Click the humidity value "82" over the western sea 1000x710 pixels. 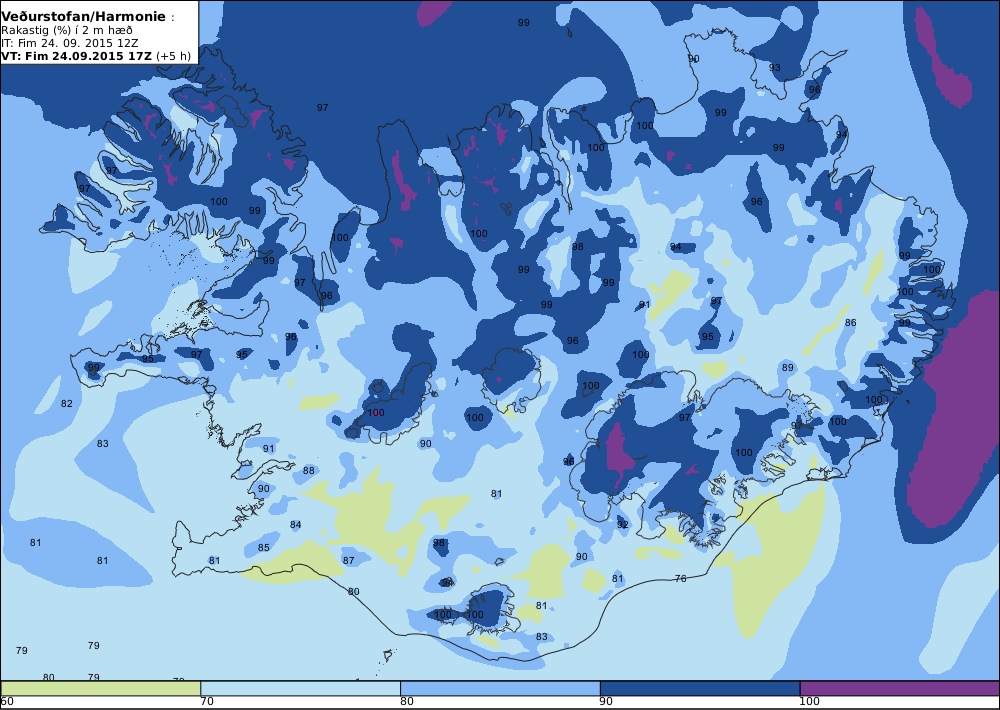click(x=66, y=404)
